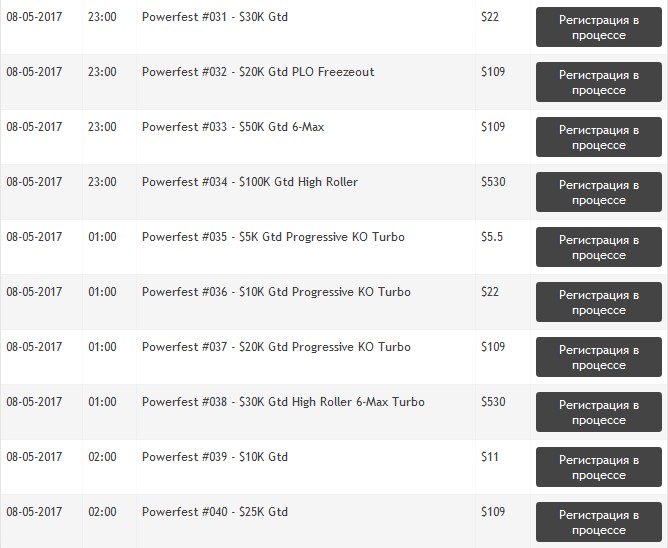Click registration button for Powerfest #037
This screenshot has height=548, width=668.
(599, 357)
